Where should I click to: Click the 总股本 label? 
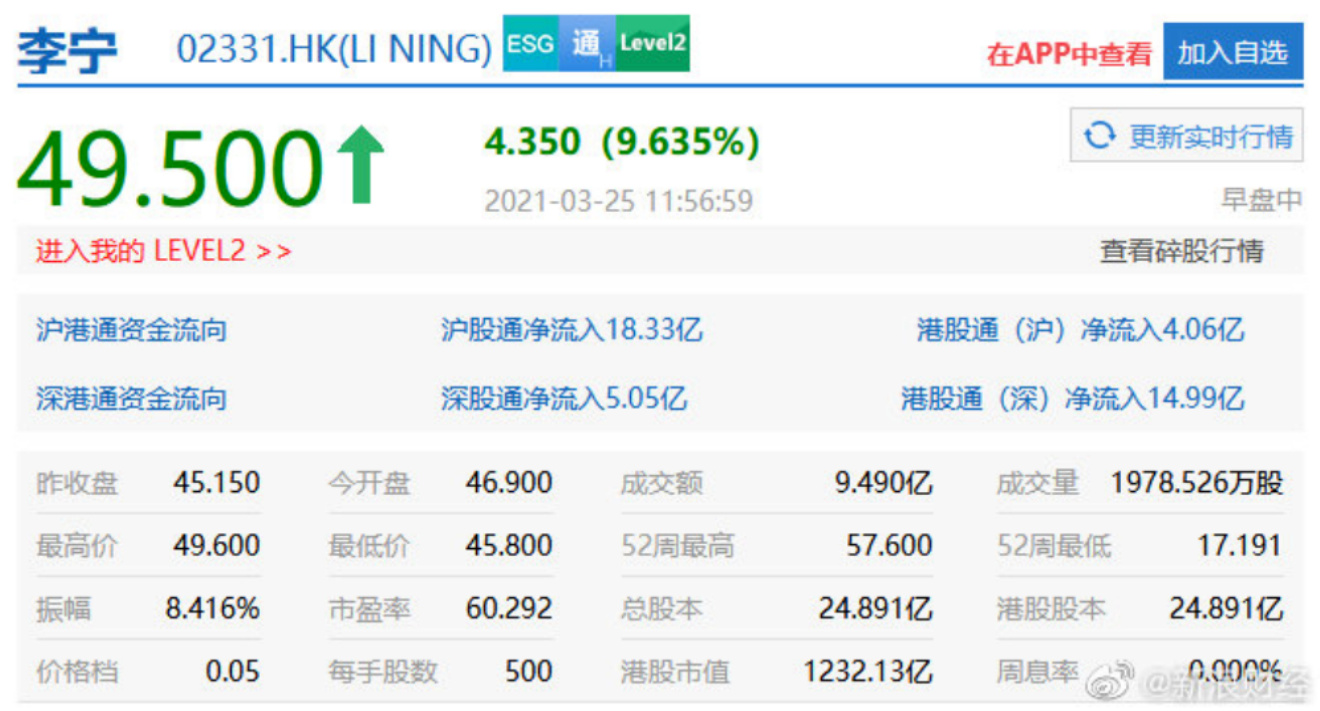(661, 608)
